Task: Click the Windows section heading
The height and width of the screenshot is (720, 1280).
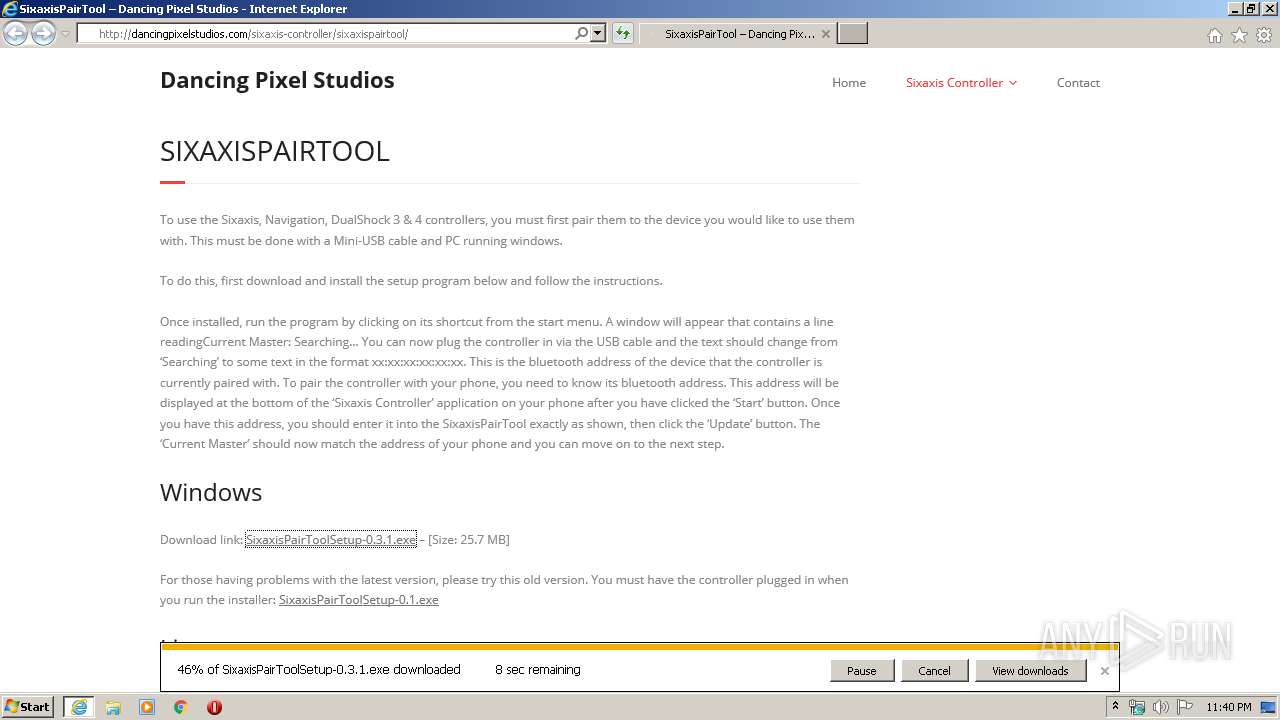Action: 211,492
